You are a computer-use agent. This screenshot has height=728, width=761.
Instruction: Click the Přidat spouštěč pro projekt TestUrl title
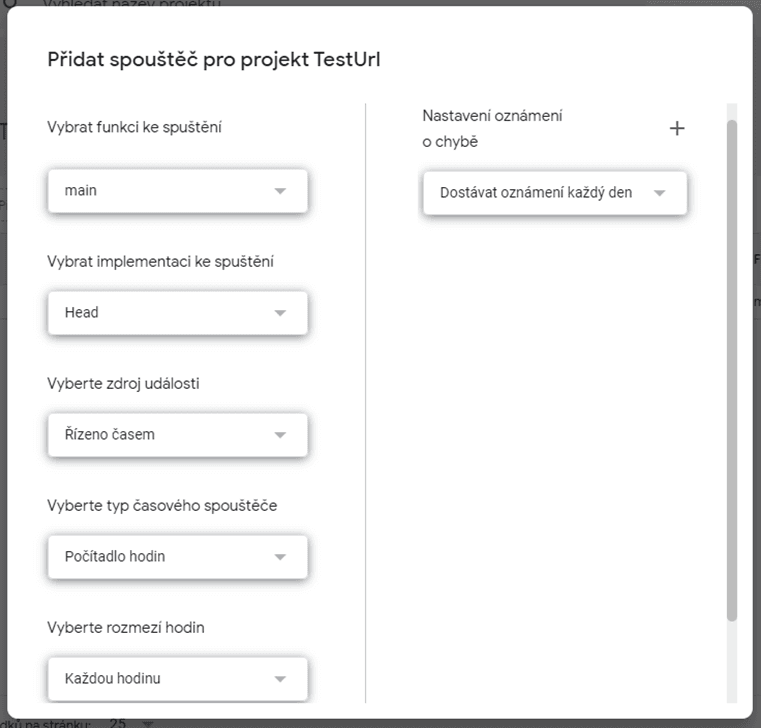click(x=214, y=60)
